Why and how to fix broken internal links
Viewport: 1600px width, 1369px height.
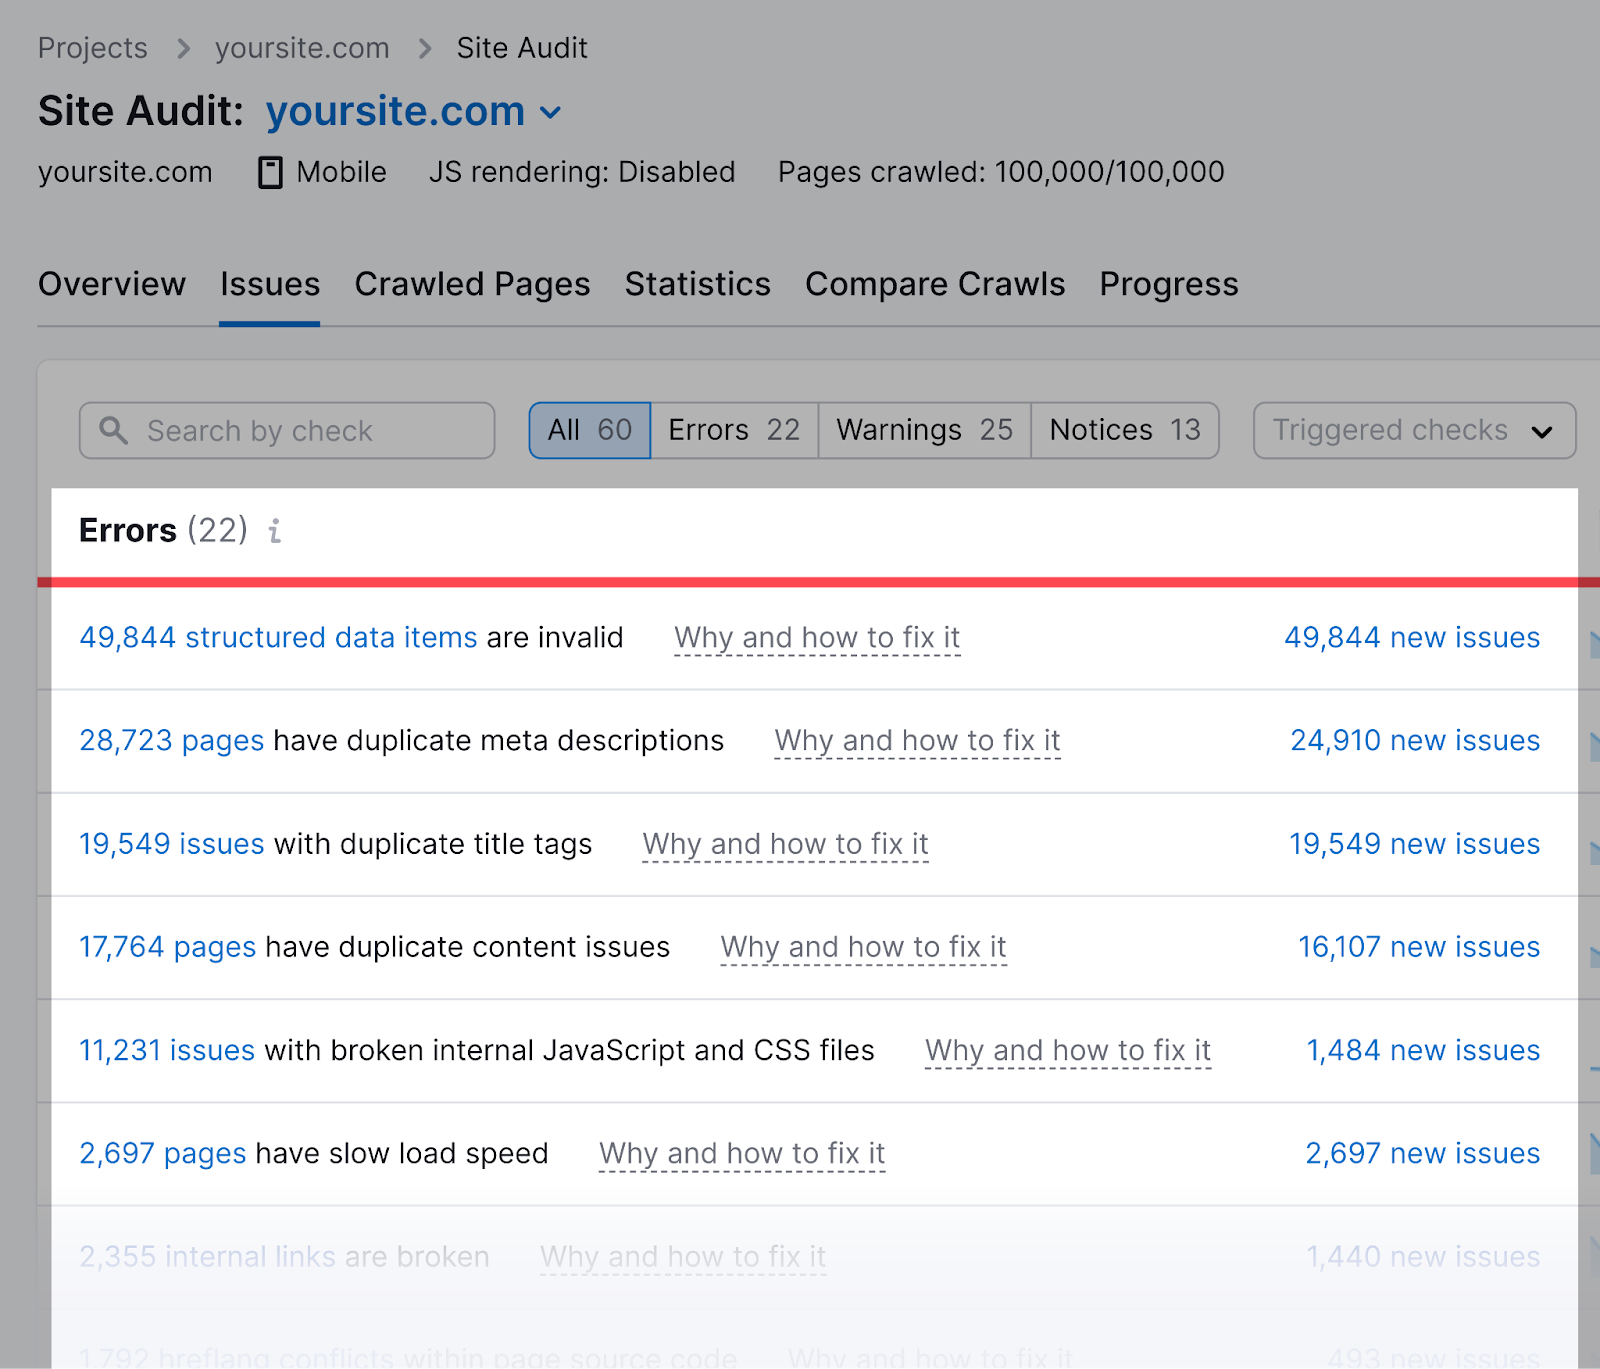point(683,1257)
